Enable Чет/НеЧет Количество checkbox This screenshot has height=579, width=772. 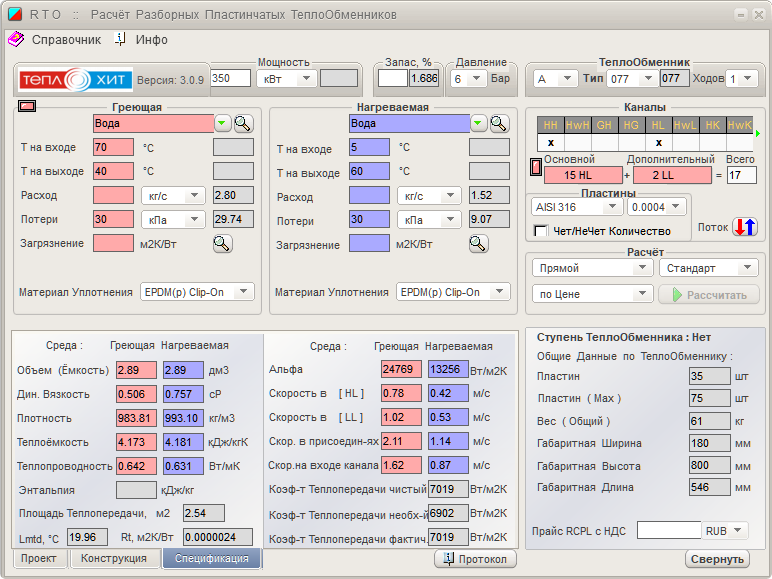tap(541, 230)
